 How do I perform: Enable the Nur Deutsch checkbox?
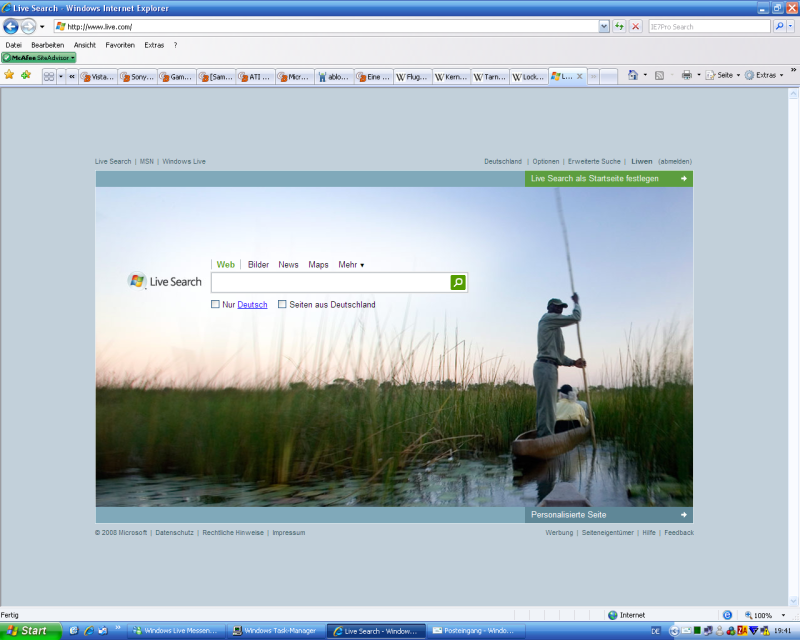(215, 304)
